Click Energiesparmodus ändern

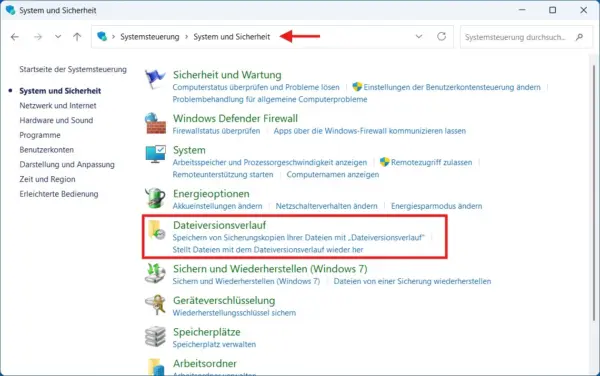436,206
